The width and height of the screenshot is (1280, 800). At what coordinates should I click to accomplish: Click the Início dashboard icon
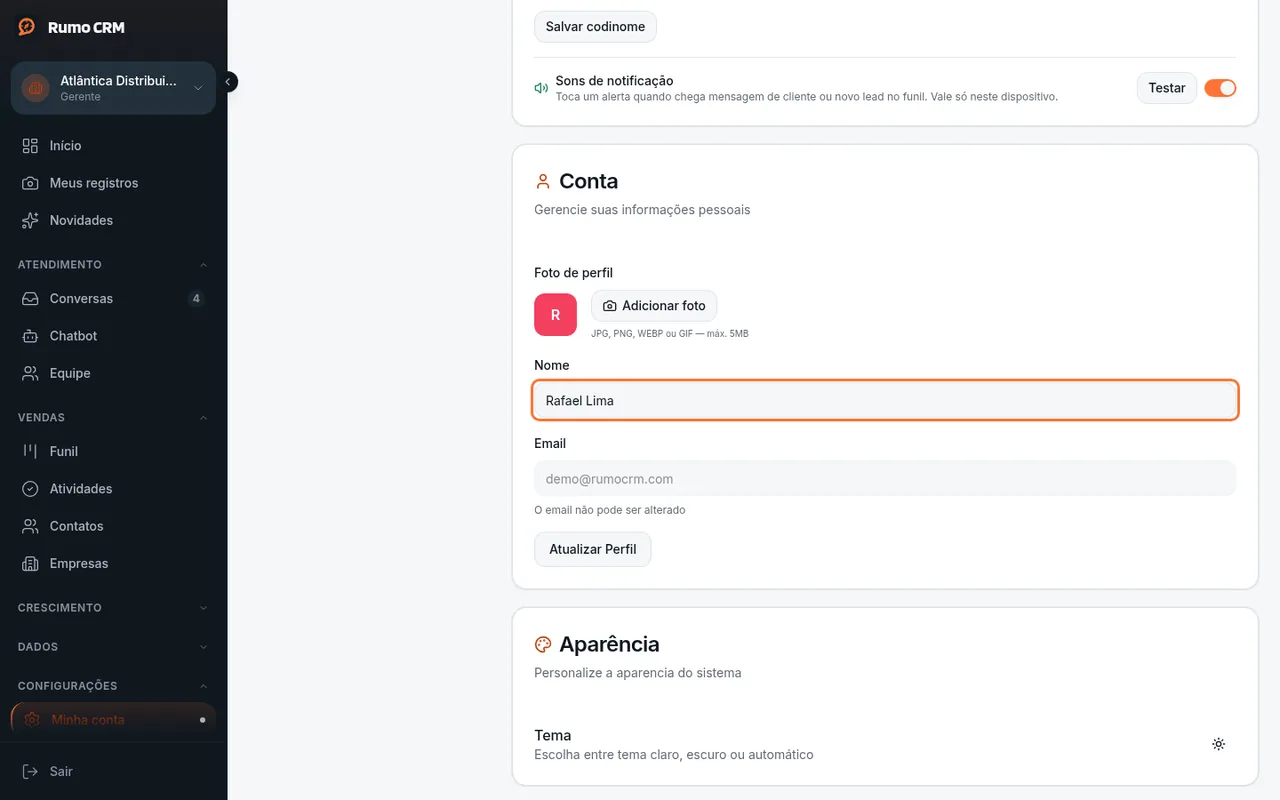click(x=30, y=146)
